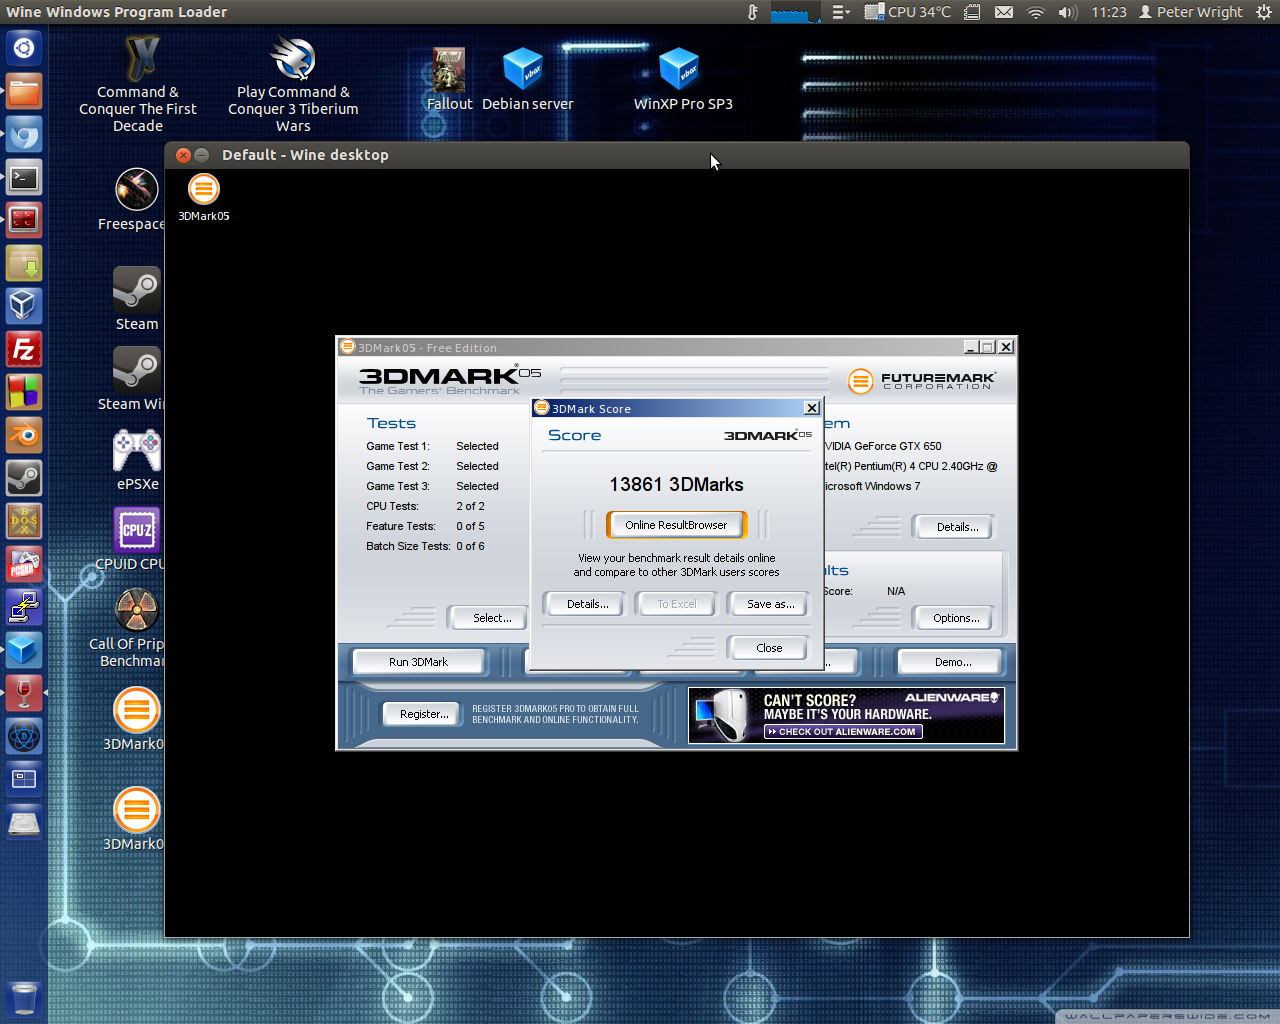1280x1024 pixels.
Task: Open DOSBox from the dock
Action: 23,521
